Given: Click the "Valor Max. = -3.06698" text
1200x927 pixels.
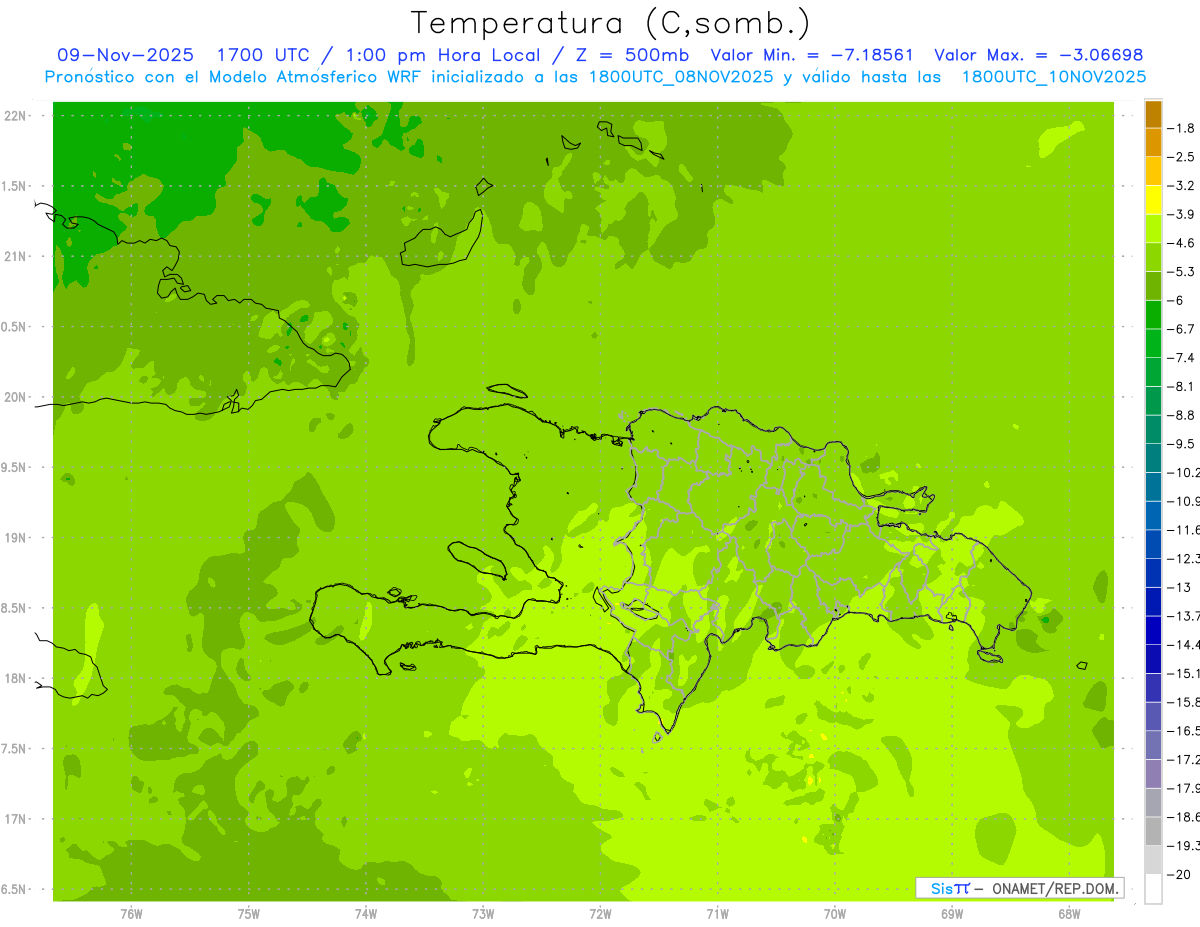Looking at the screenshot, I should pos(1038,55).
